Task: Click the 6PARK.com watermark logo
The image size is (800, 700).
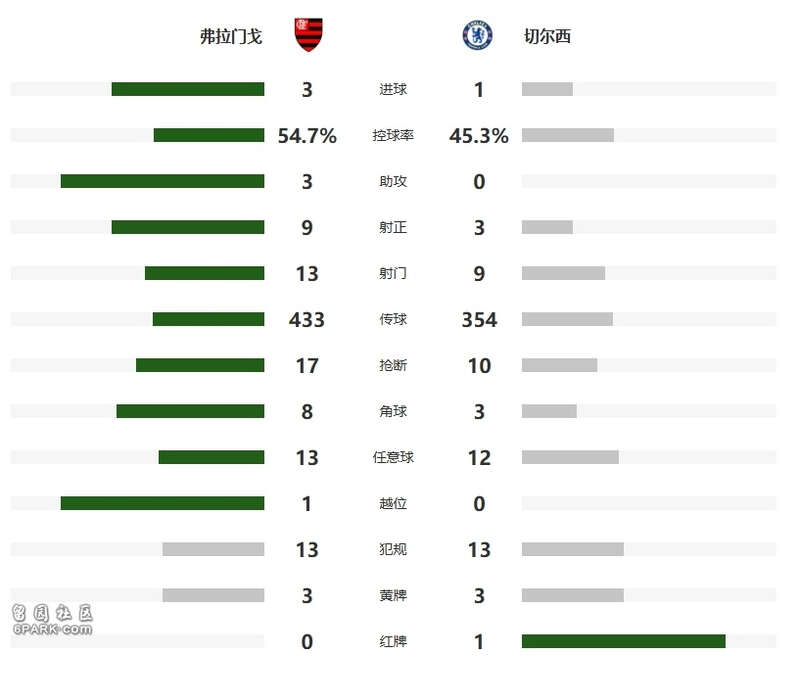Action: [52, 620]
